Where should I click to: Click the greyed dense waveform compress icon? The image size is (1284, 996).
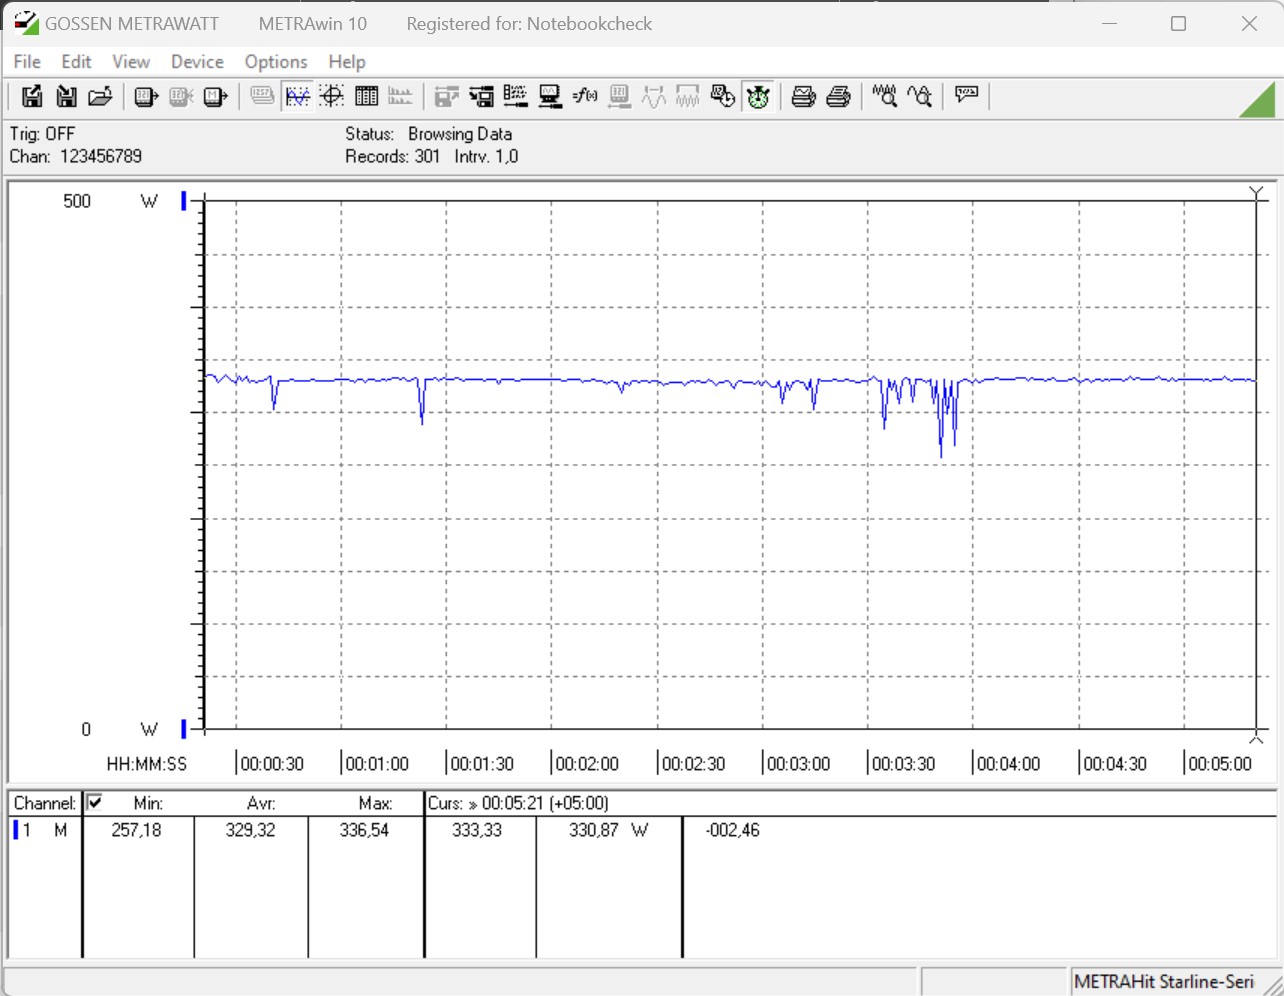pos(688,96)
